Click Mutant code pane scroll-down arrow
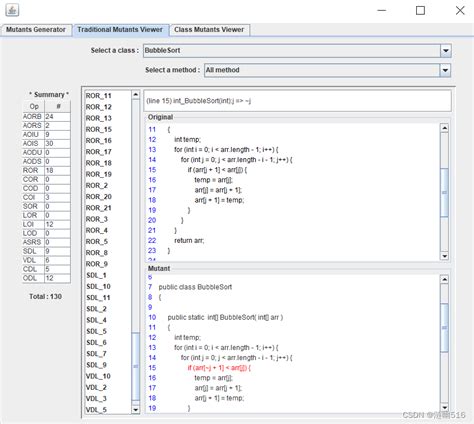 (444, 407)
